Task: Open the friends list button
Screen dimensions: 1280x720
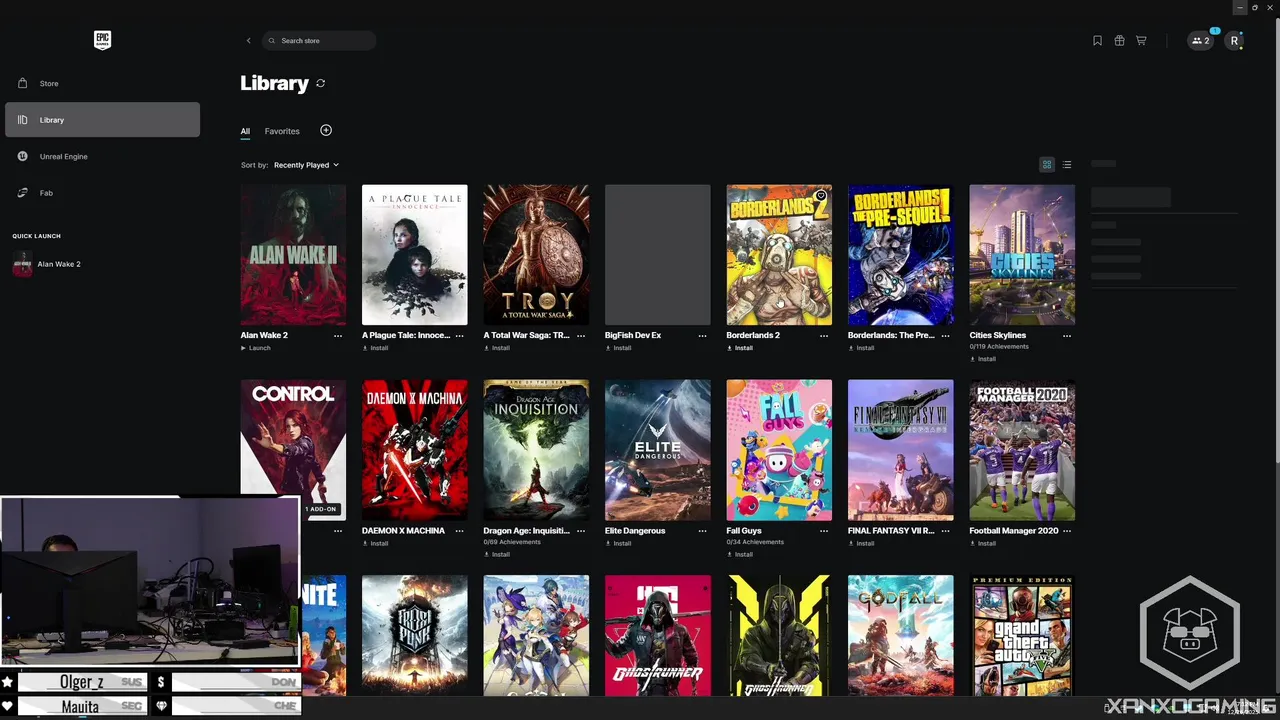Action: click(x=1200, y=41)
